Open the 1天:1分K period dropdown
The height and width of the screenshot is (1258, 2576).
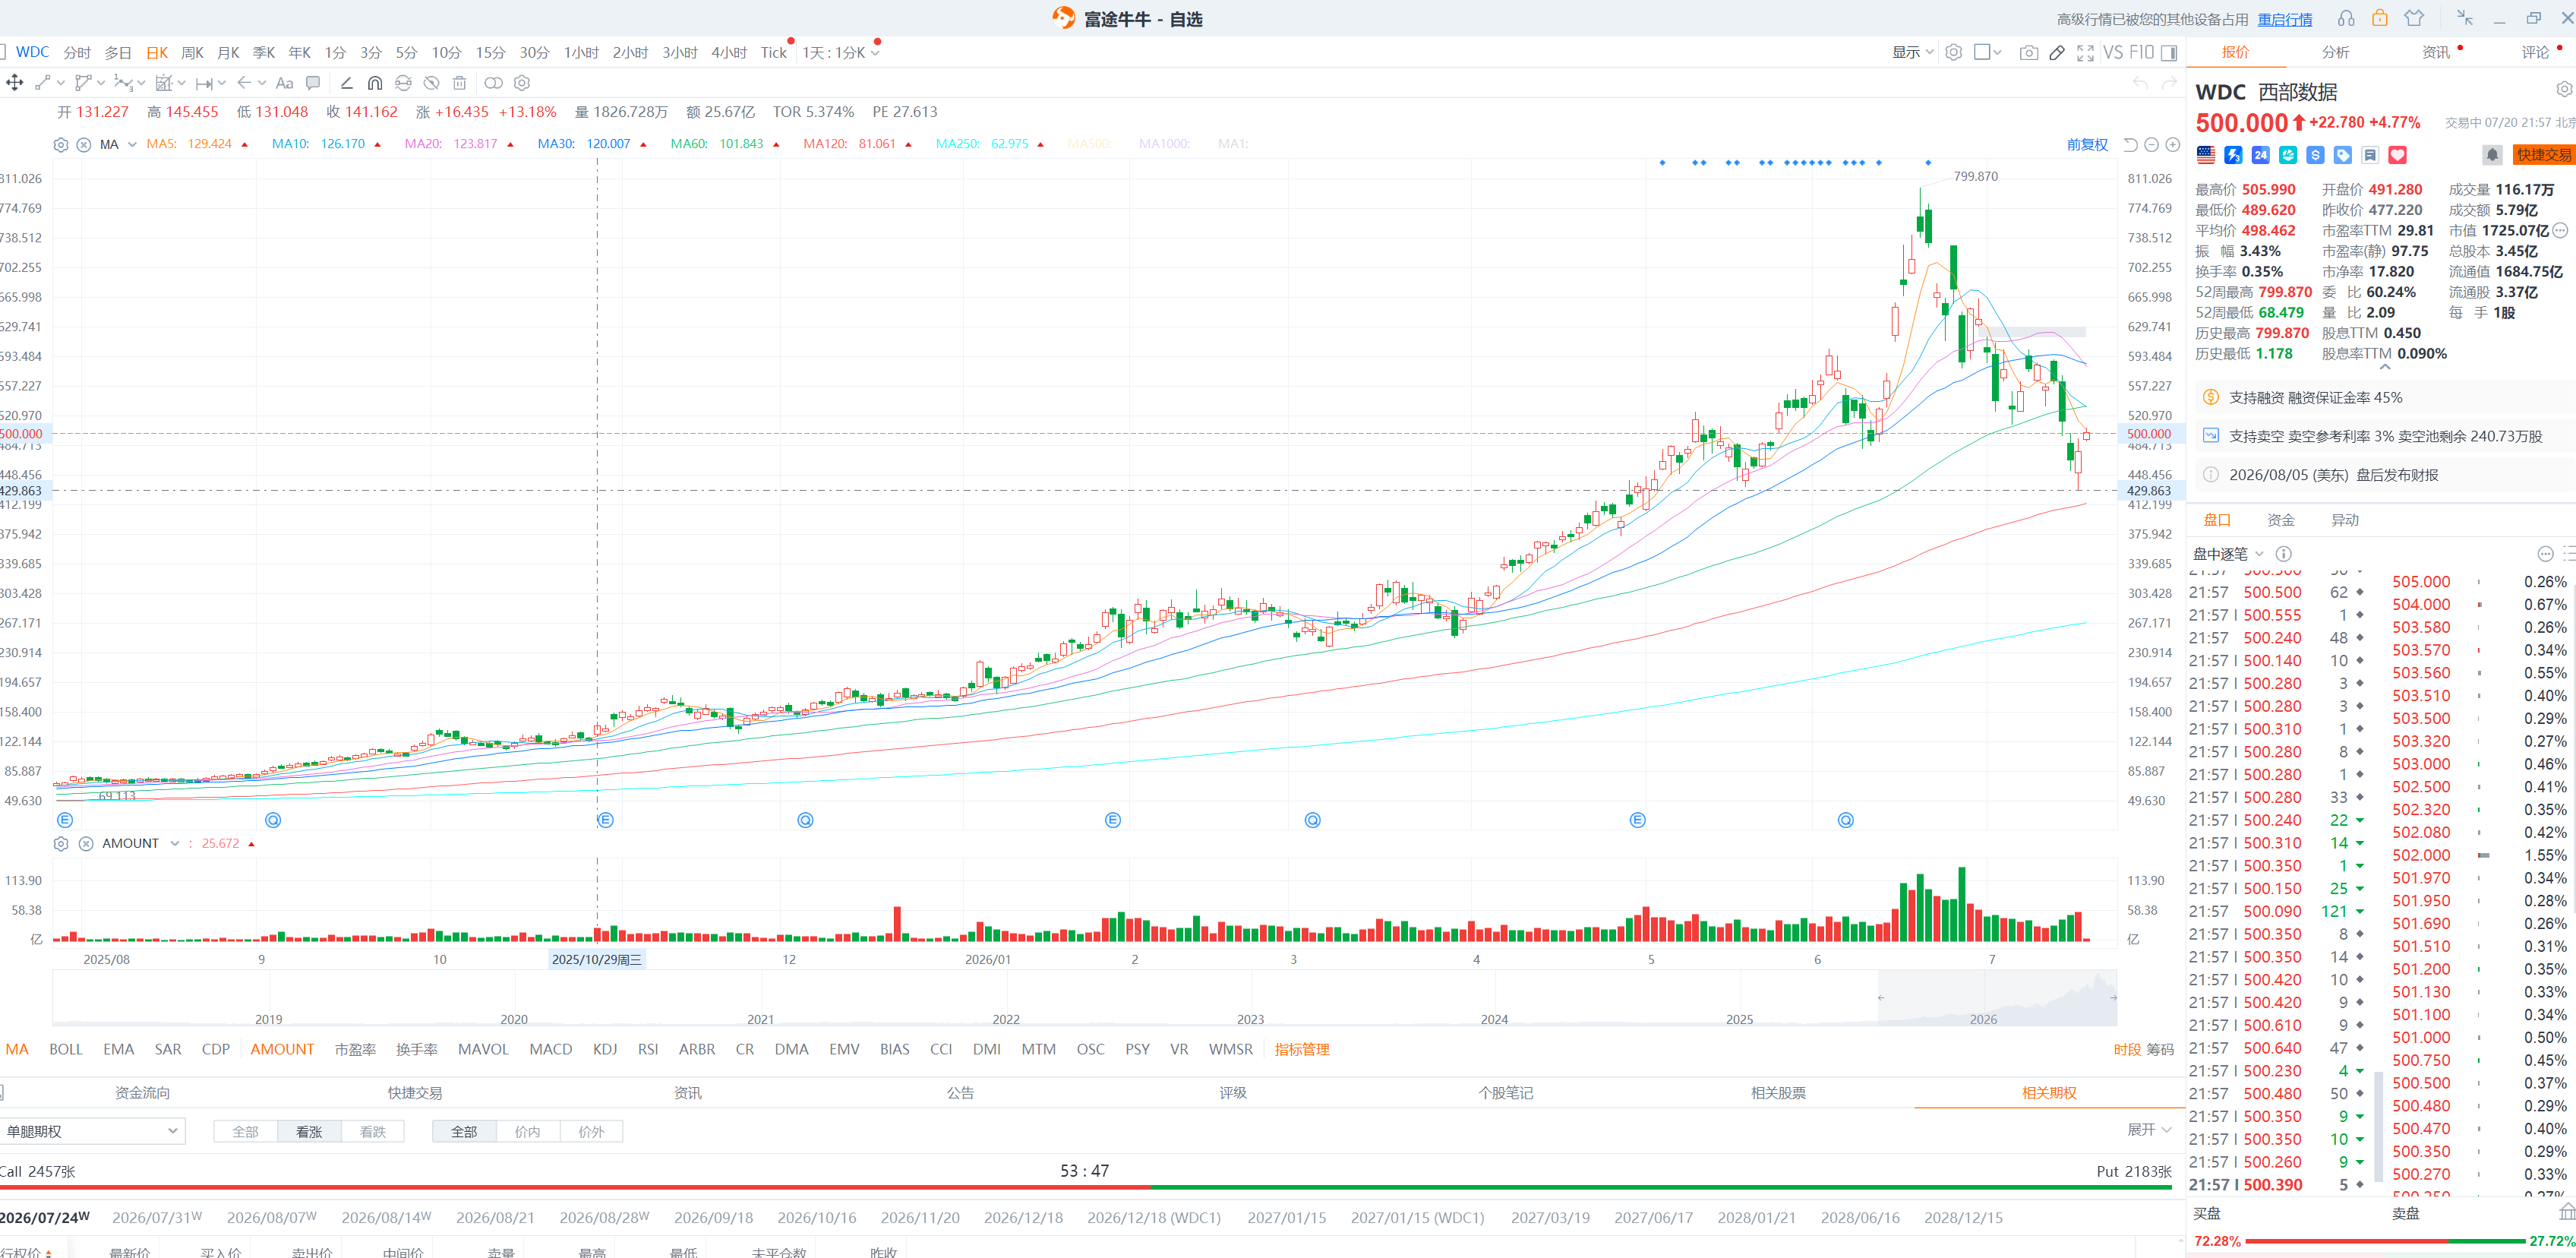pyautogui.click(x=840, y=53)
